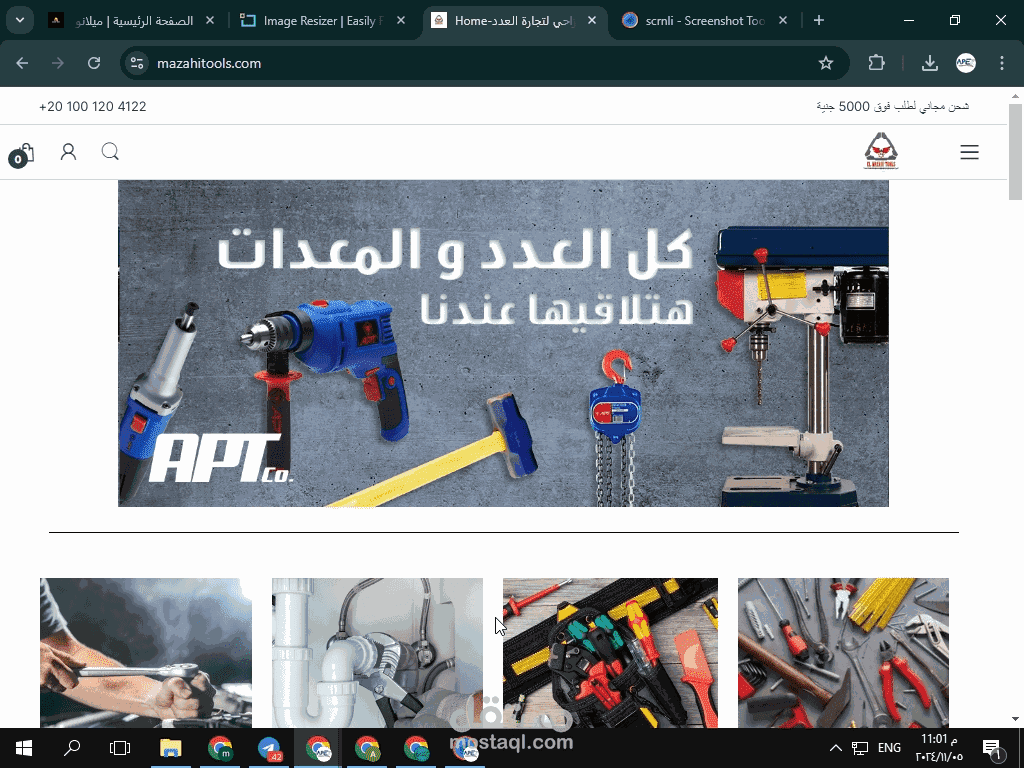Click the page vertical scrollbar thumb
Screen dimensions: 1024x768
pos(1015,152)
